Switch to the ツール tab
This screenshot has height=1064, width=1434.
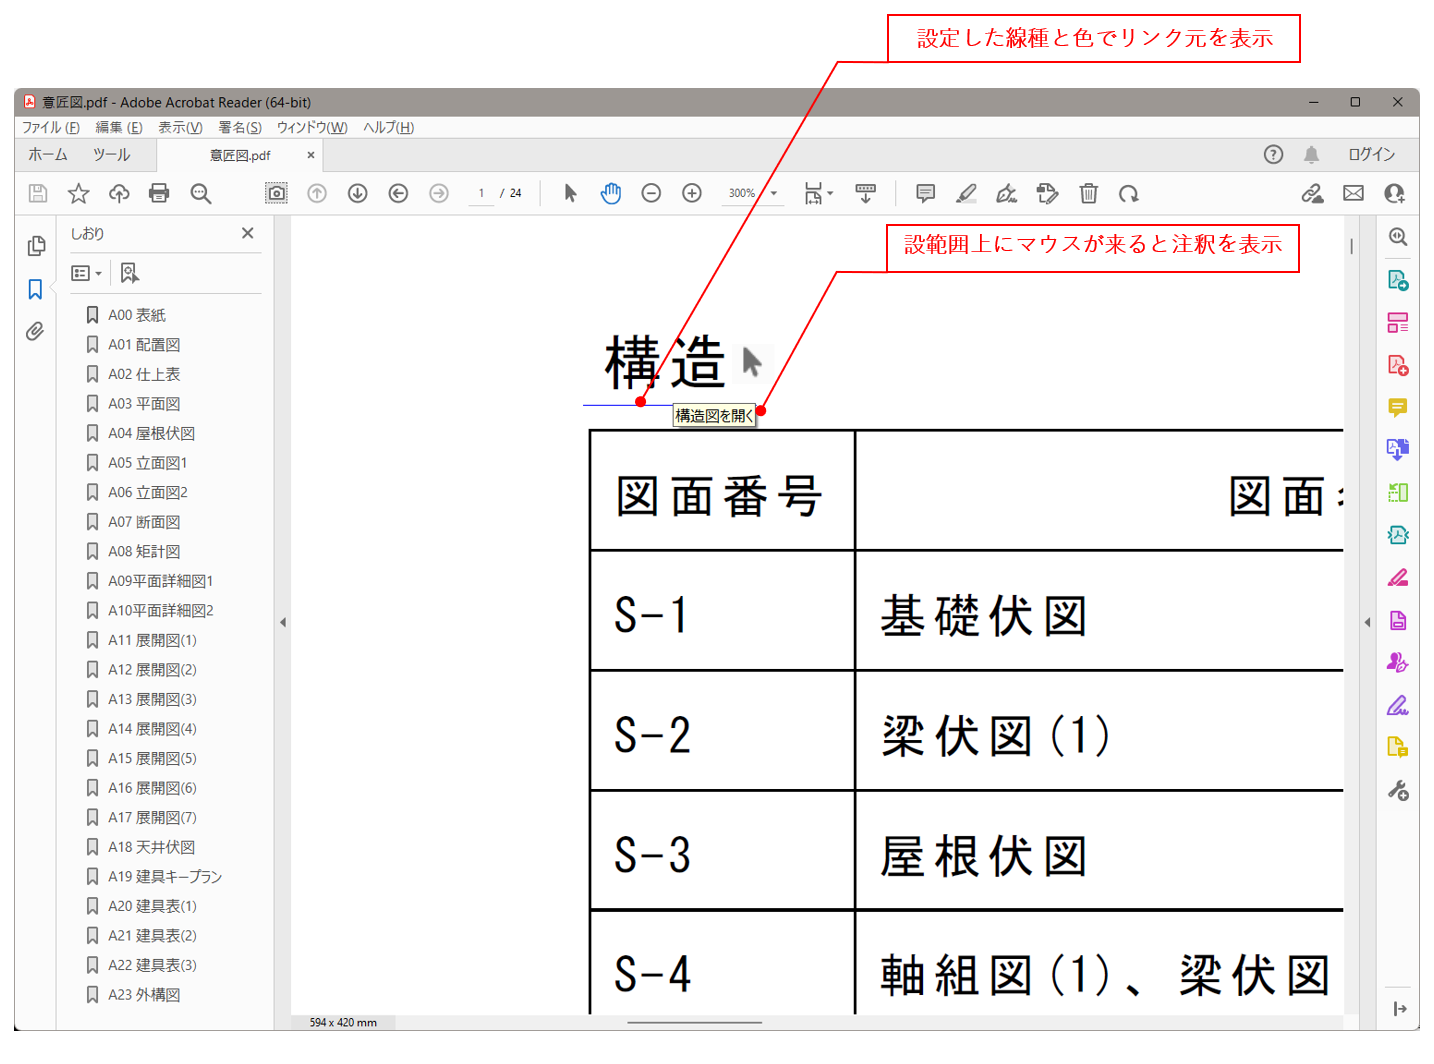(x=111, y=154)
